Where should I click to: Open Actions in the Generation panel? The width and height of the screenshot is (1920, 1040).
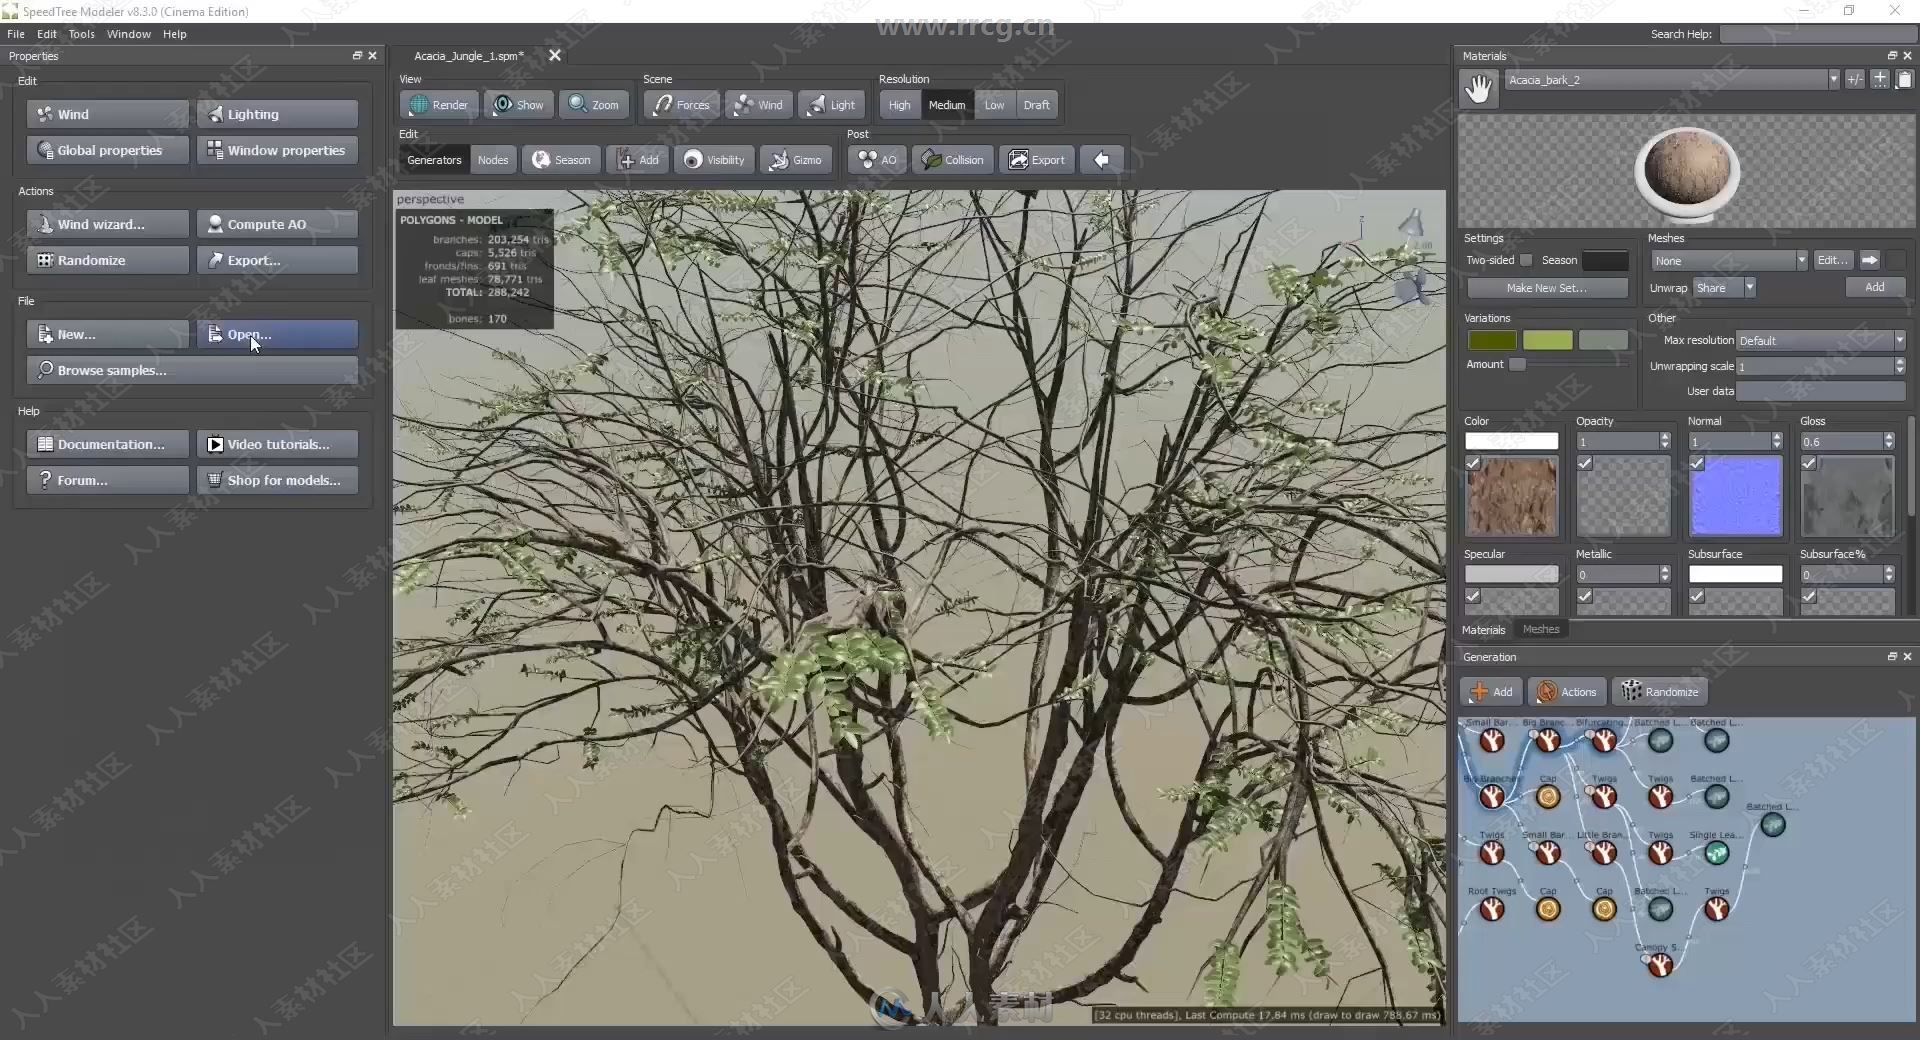point(1567,692)
